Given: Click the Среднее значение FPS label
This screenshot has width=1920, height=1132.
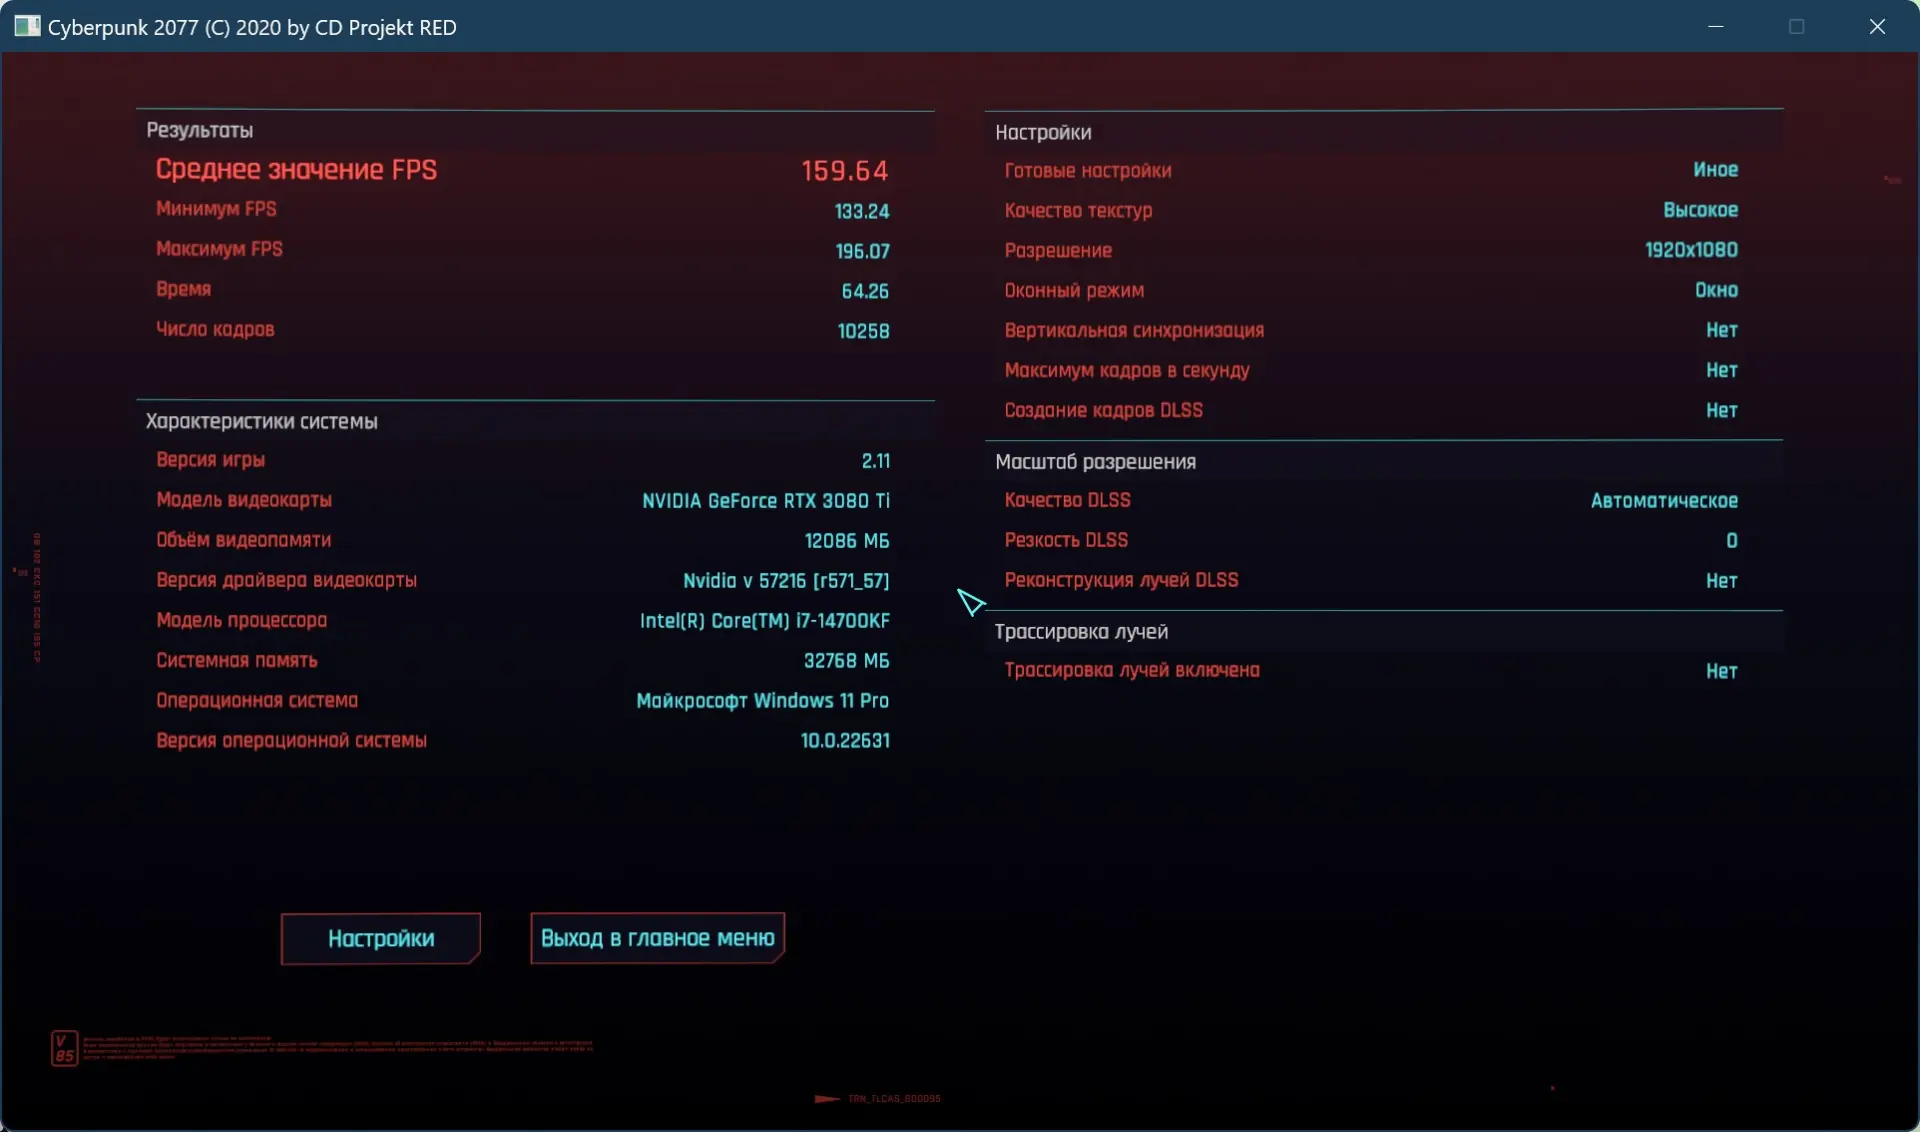Looking at the screenshot, I should pyautogui.click(x=296, y=170).
